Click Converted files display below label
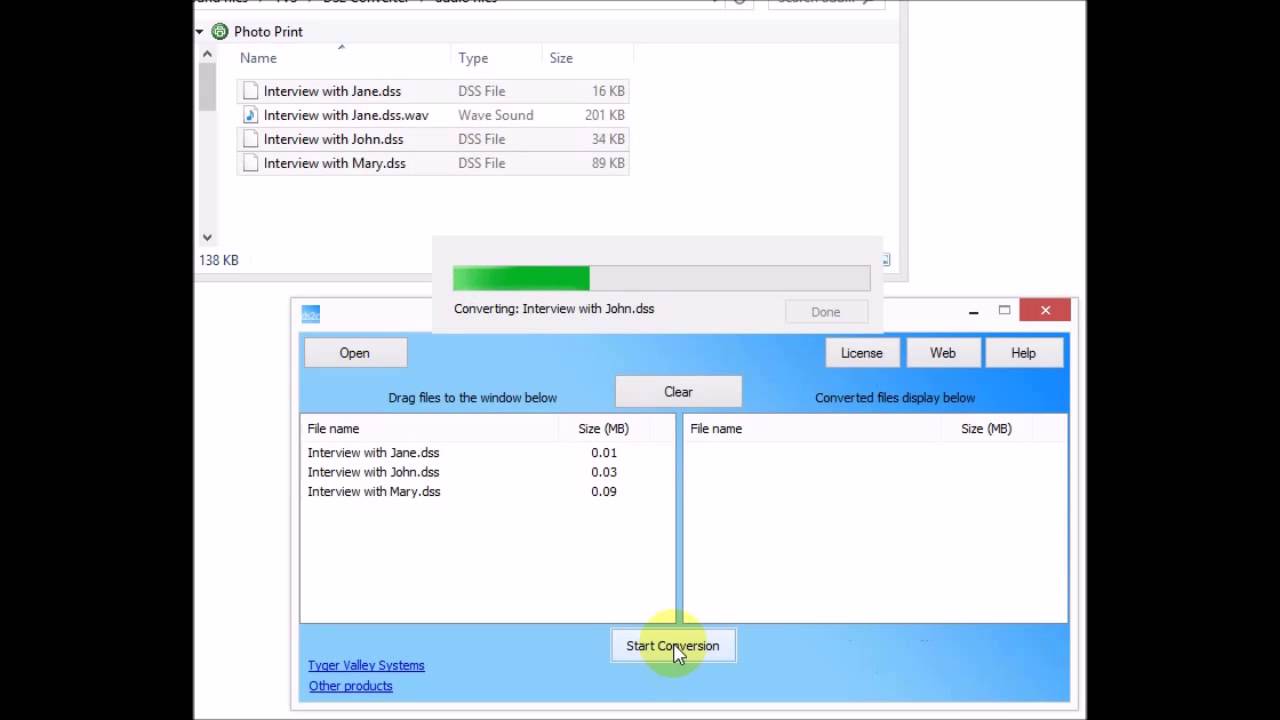This screenshot has width=1280, height=720. pyautogui.click(x=895, y=398)
